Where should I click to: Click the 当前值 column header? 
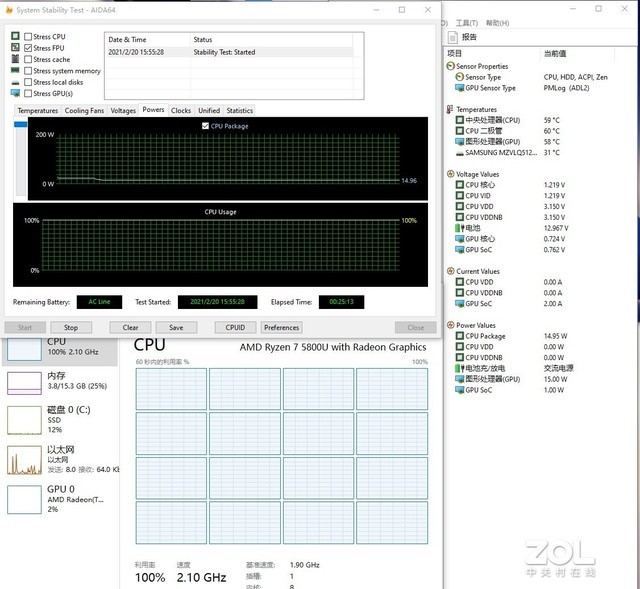555,53
